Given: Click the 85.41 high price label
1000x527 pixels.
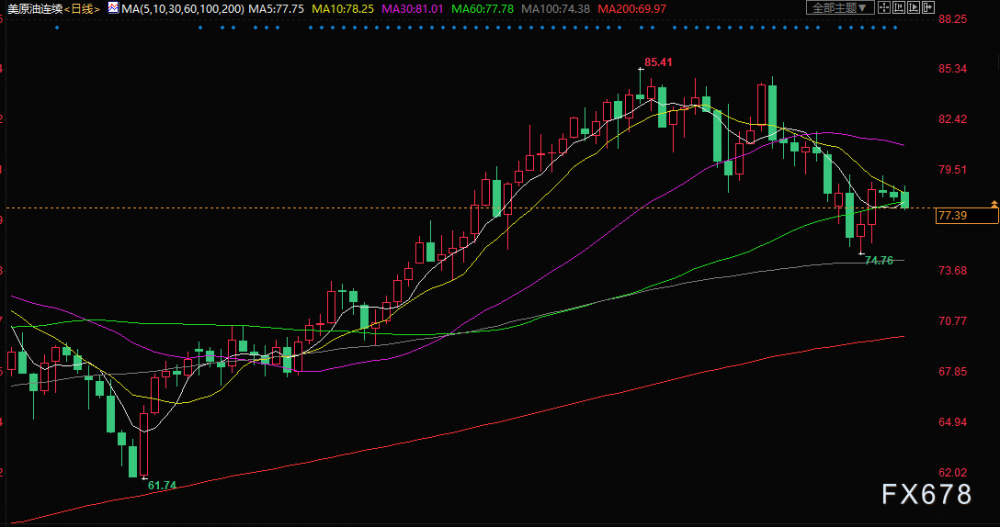Looking at the screenshot, I should [x=658, y=62].
